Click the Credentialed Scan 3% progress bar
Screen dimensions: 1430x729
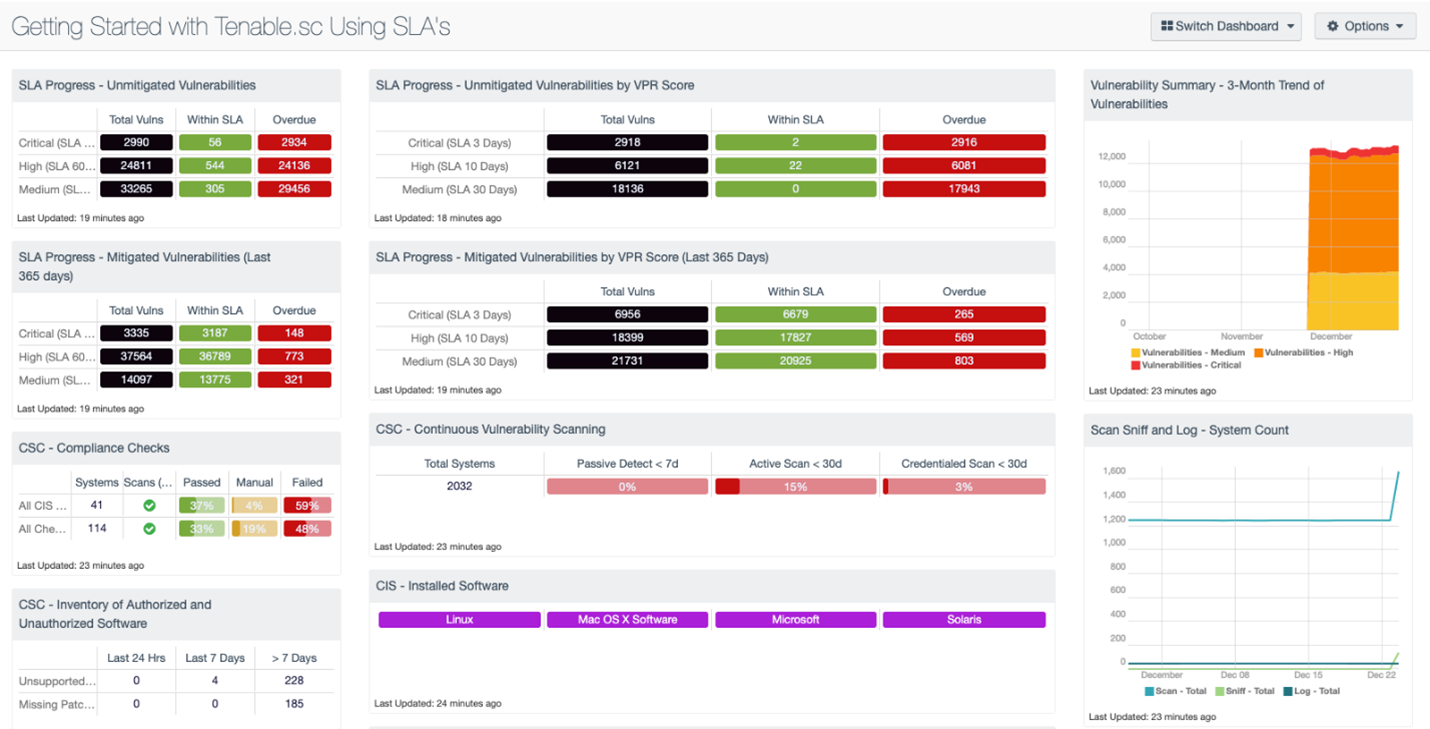click(x=964, y=487)
